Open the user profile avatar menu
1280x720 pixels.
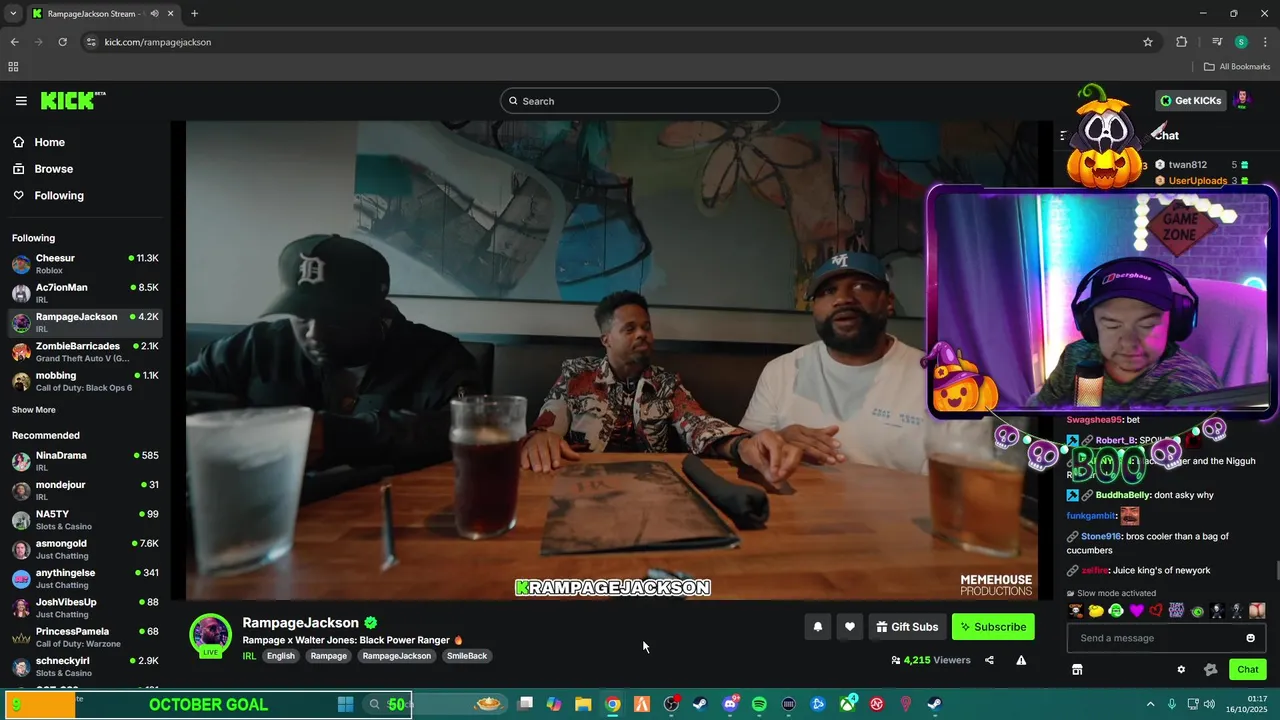[1242, 100]
